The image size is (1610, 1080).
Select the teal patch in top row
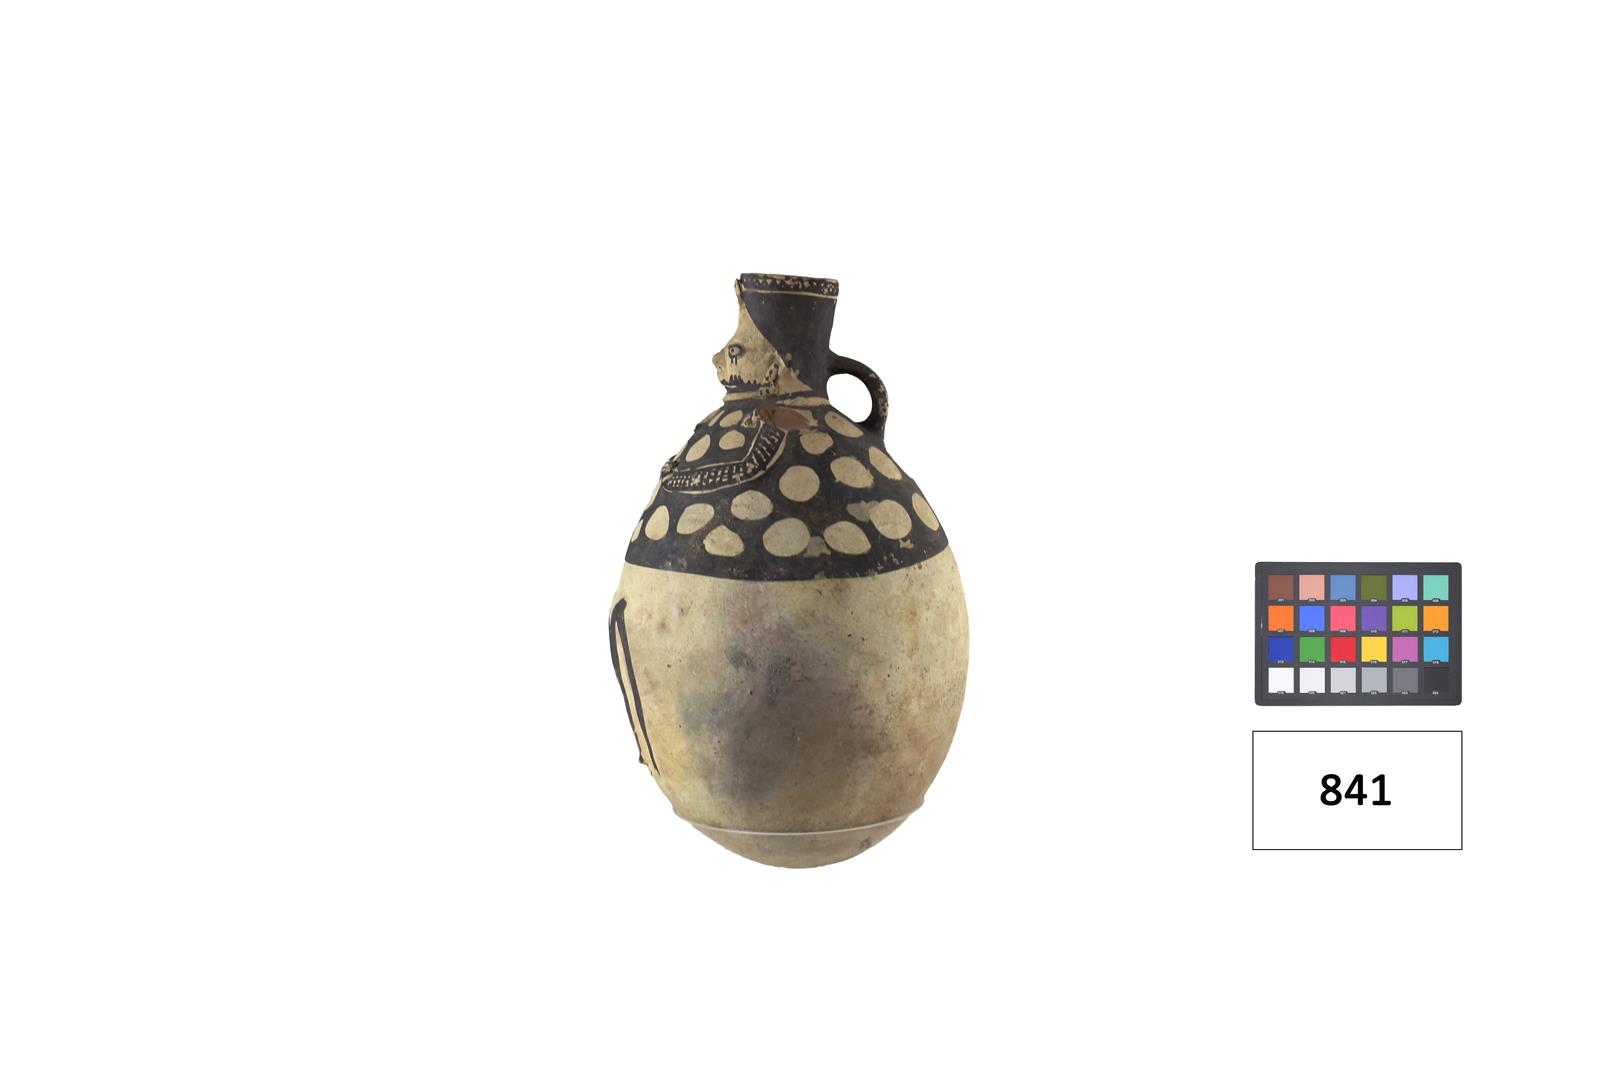coord(1435,587)
